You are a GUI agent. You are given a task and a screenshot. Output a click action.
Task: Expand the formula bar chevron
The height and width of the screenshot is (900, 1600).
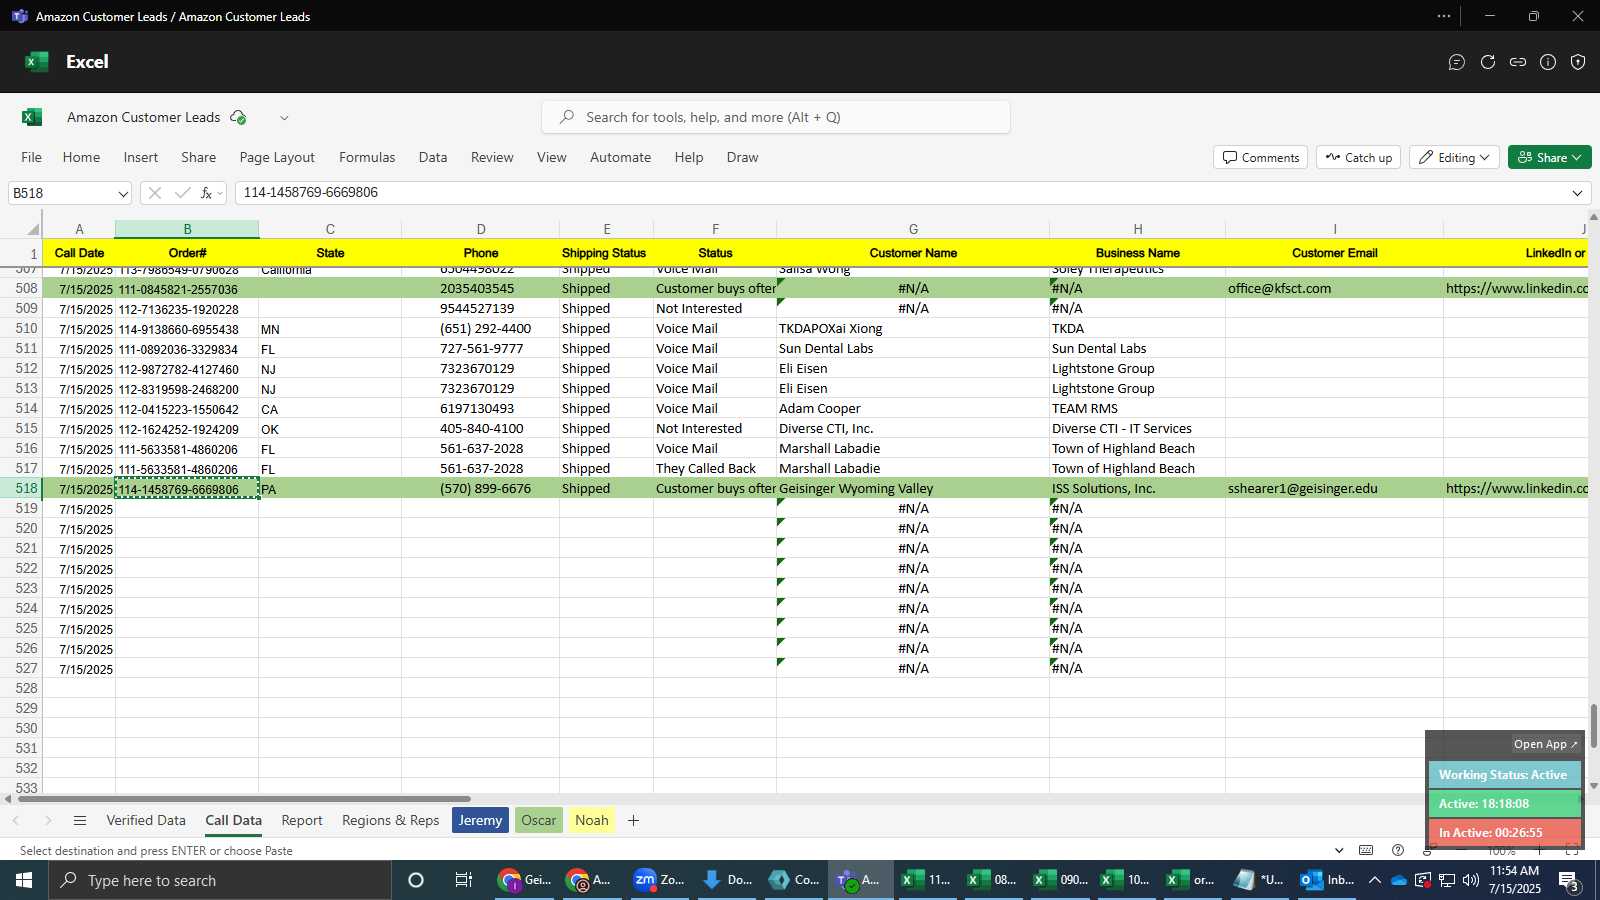[1578, 193]
